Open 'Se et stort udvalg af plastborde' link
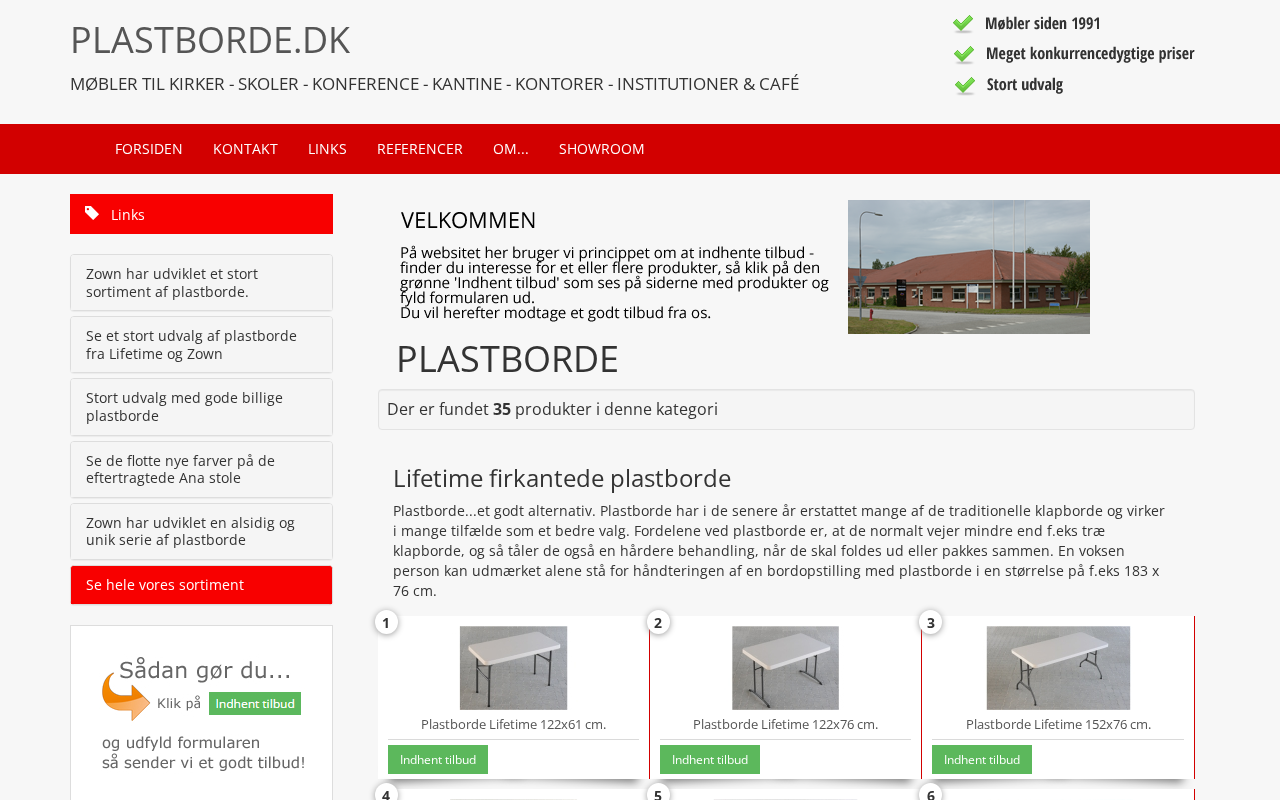The height and width of the screenshot is (800, 1280). click(201, 345)
